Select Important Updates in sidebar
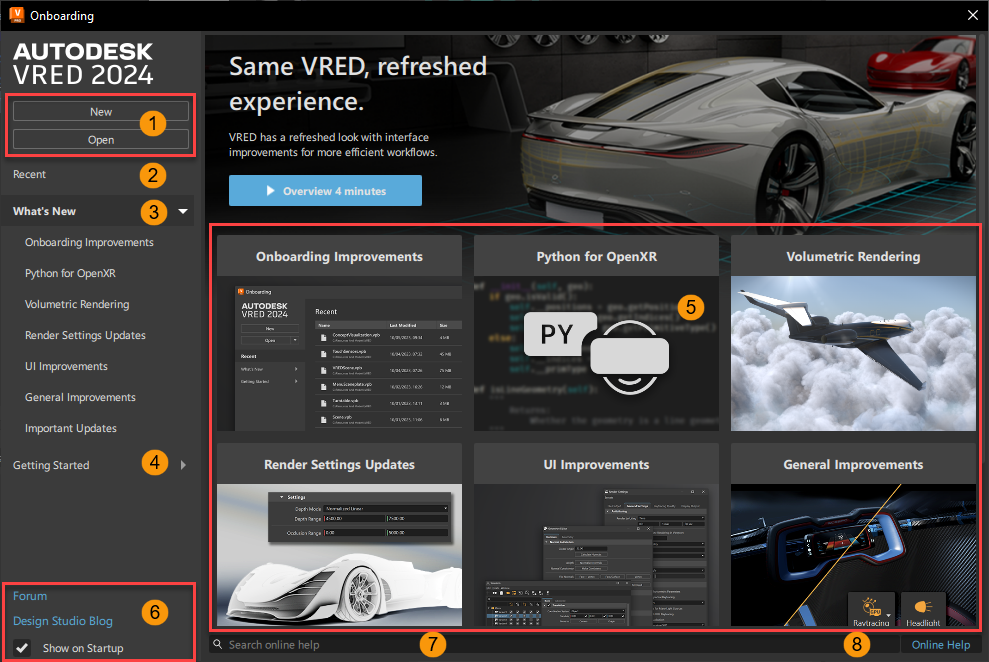The image size is (989, 662). point(71,427)
